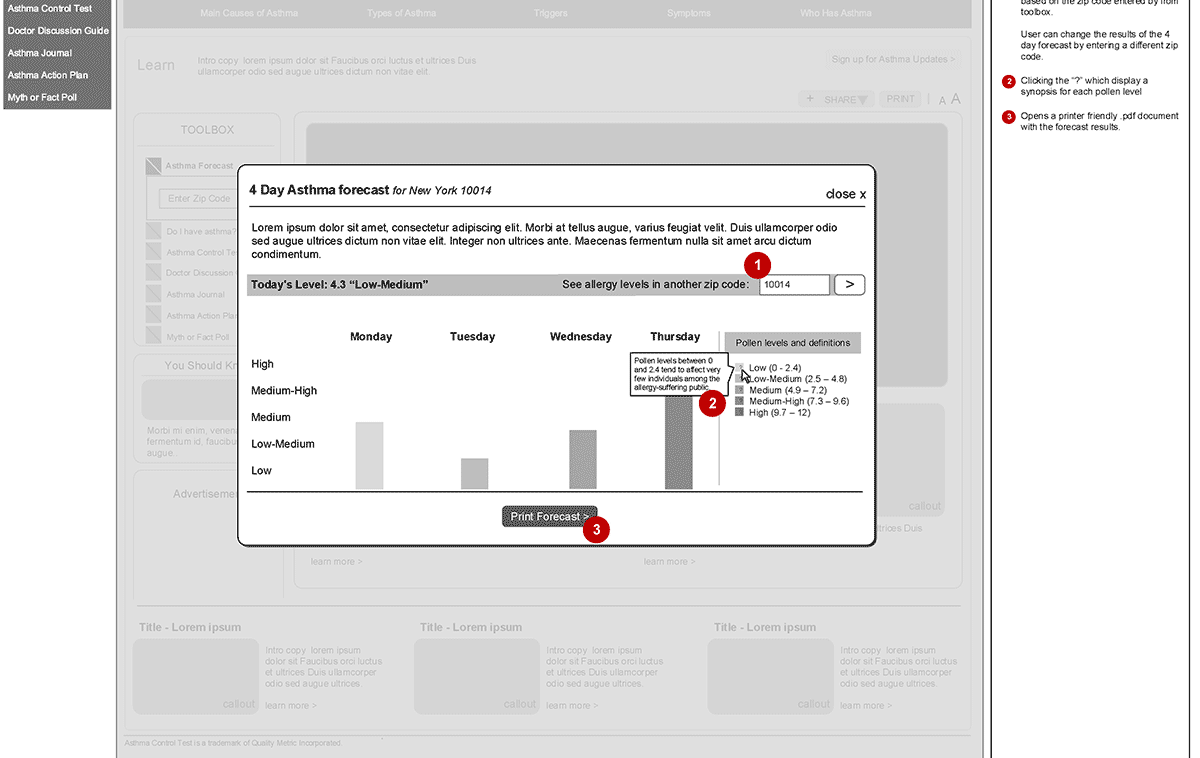Image resolution: width=1200 pixels, height=758 pixels.
Task: Click the Low pollen level question-mark icon
Action: pos(740,368)
